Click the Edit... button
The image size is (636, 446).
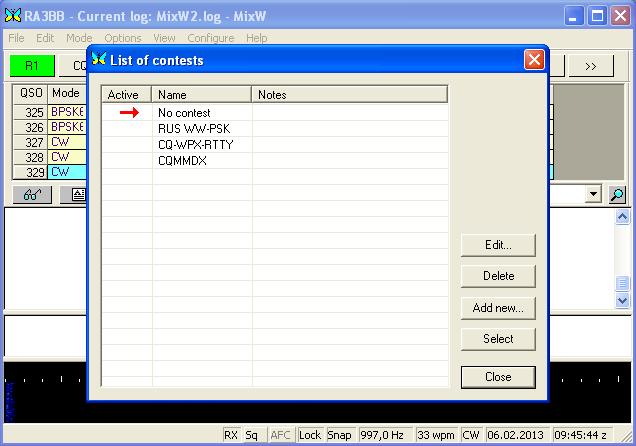[498, 245]
